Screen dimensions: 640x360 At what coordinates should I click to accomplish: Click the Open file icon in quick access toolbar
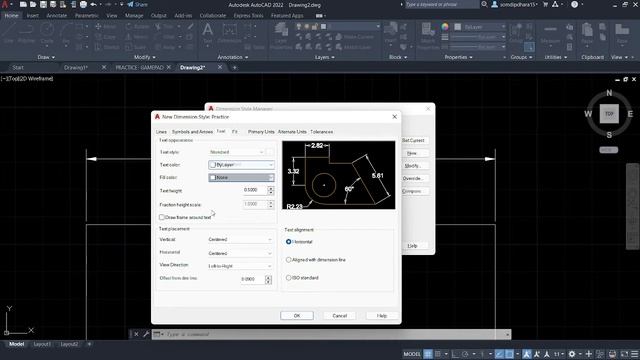(x=33, y=4)
